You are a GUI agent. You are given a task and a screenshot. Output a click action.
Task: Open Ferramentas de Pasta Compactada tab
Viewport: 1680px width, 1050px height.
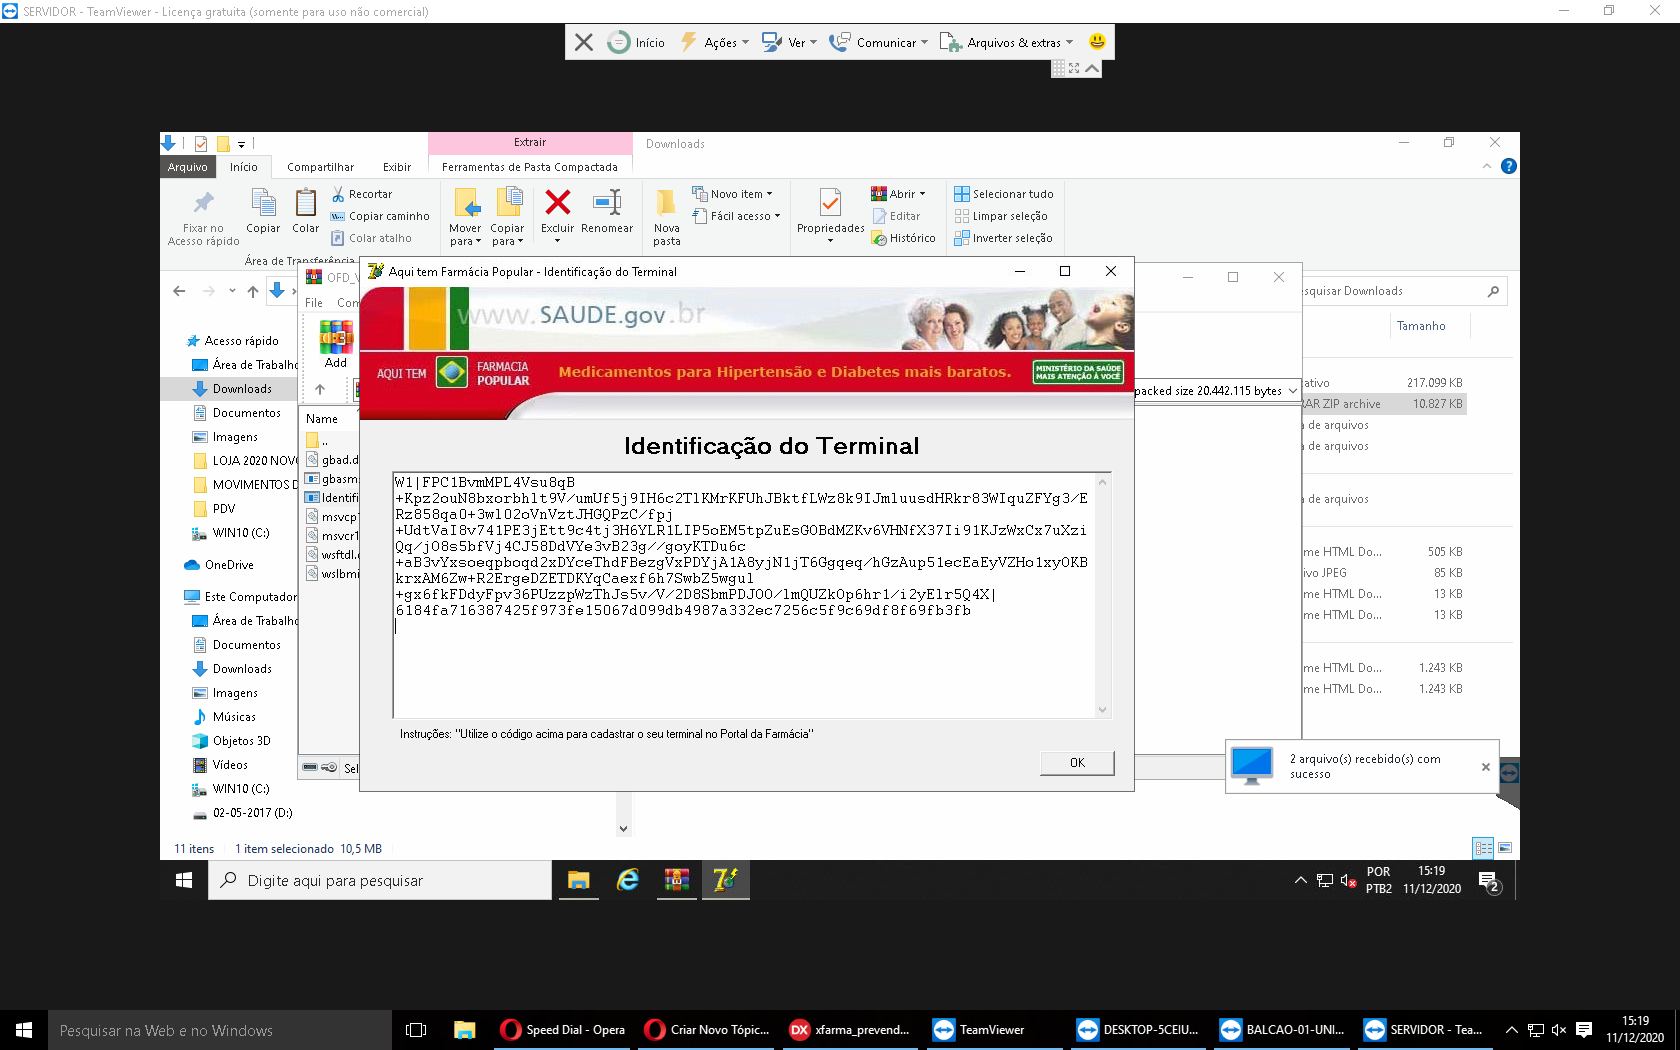click(x=530, y=167)
